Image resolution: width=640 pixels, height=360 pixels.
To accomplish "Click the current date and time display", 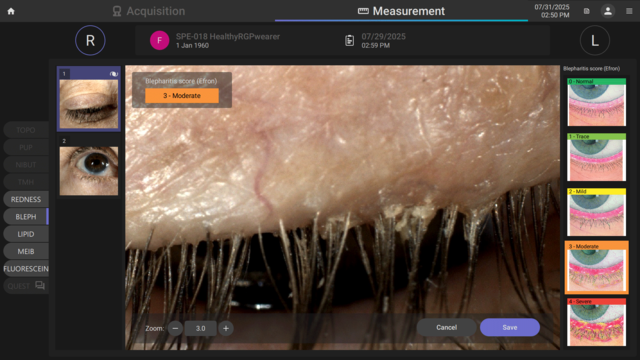I will click(552, 11).
